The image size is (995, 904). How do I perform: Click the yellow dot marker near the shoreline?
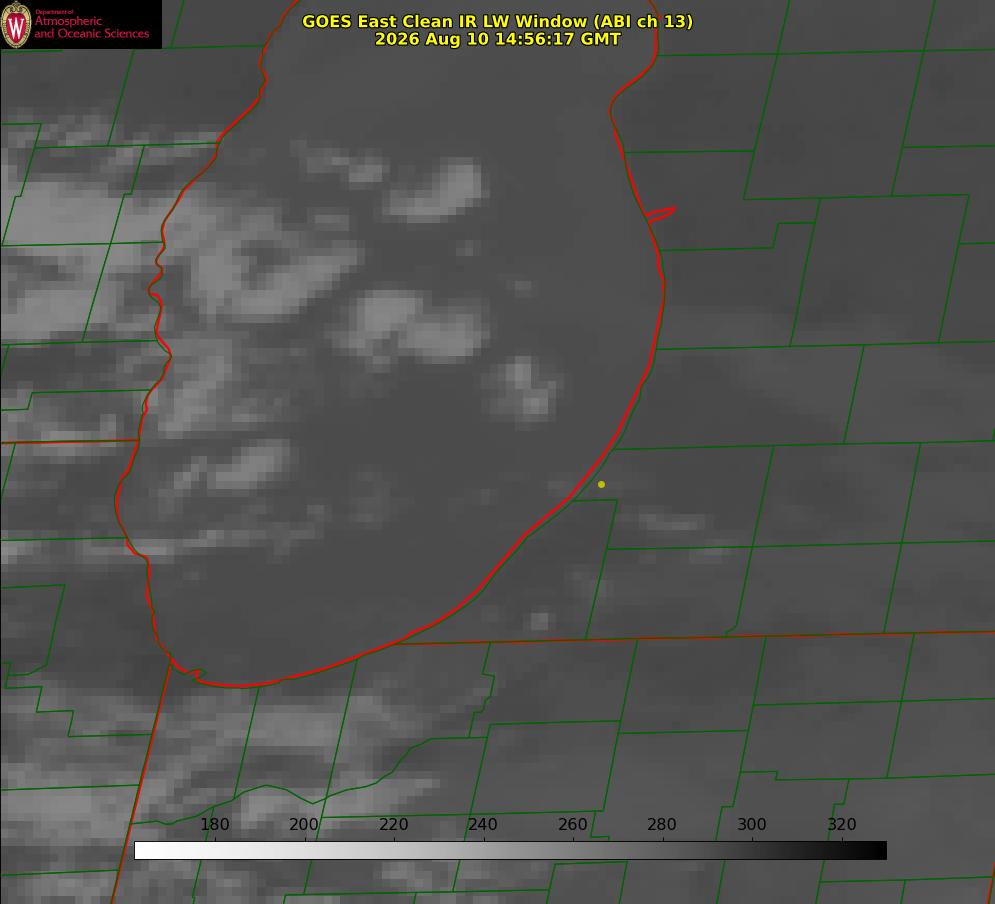(601, 484)
